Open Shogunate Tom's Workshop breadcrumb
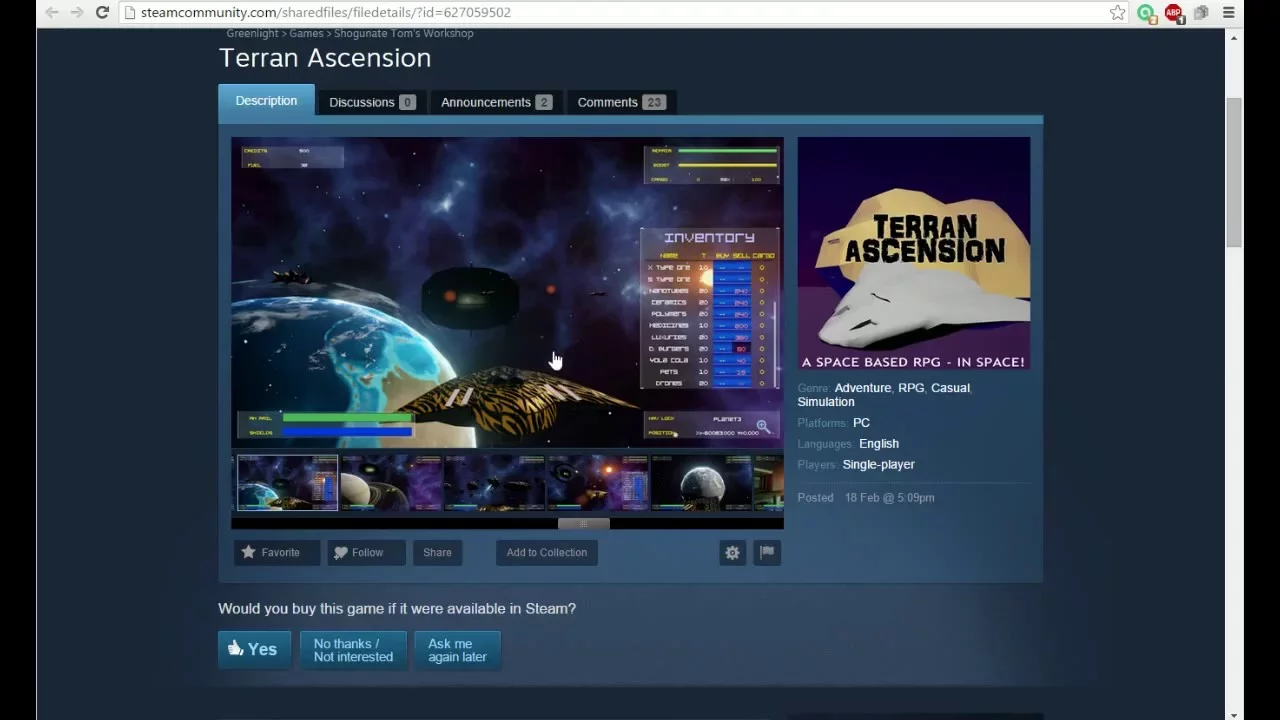Viewport: 1280px width, 720px height. tap(404, 33)
